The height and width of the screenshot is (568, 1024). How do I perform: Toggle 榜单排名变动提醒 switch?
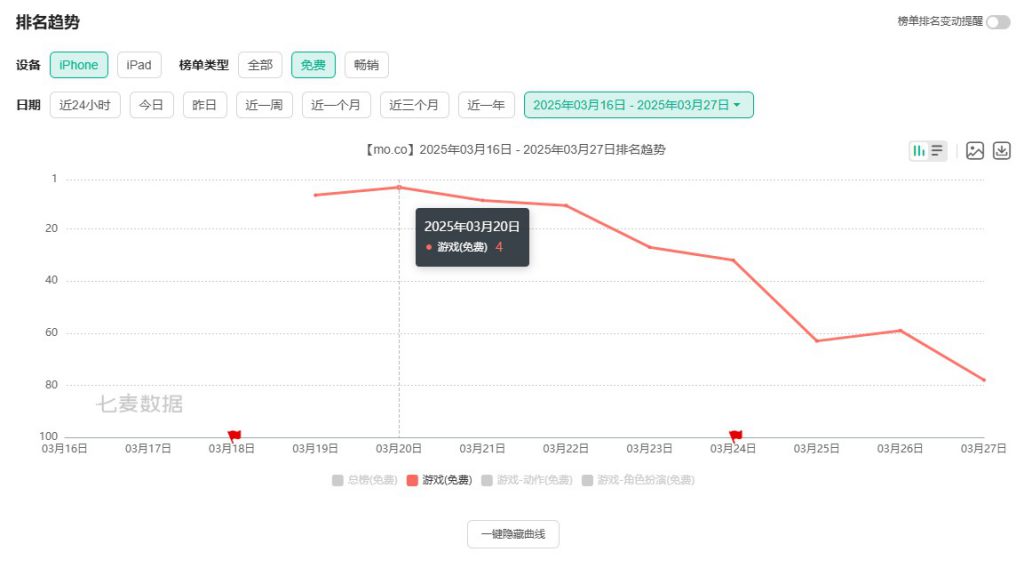(x=998, y=22)
